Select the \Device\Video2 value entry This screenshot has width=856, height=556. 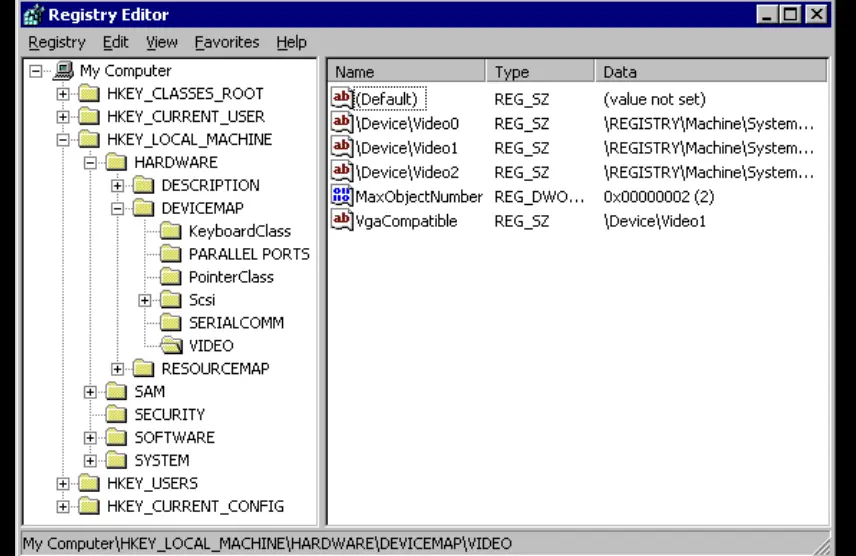(408, 173)
